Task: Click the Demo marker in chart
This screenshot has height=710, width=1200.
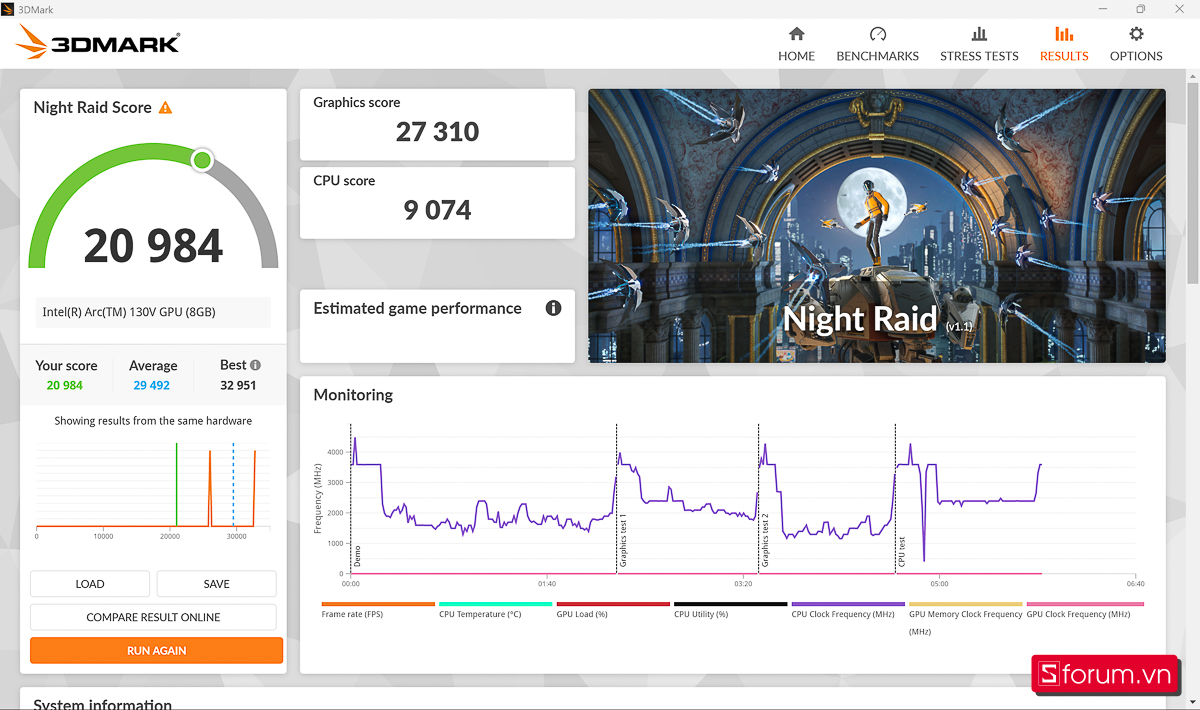Action: point(356,557)
